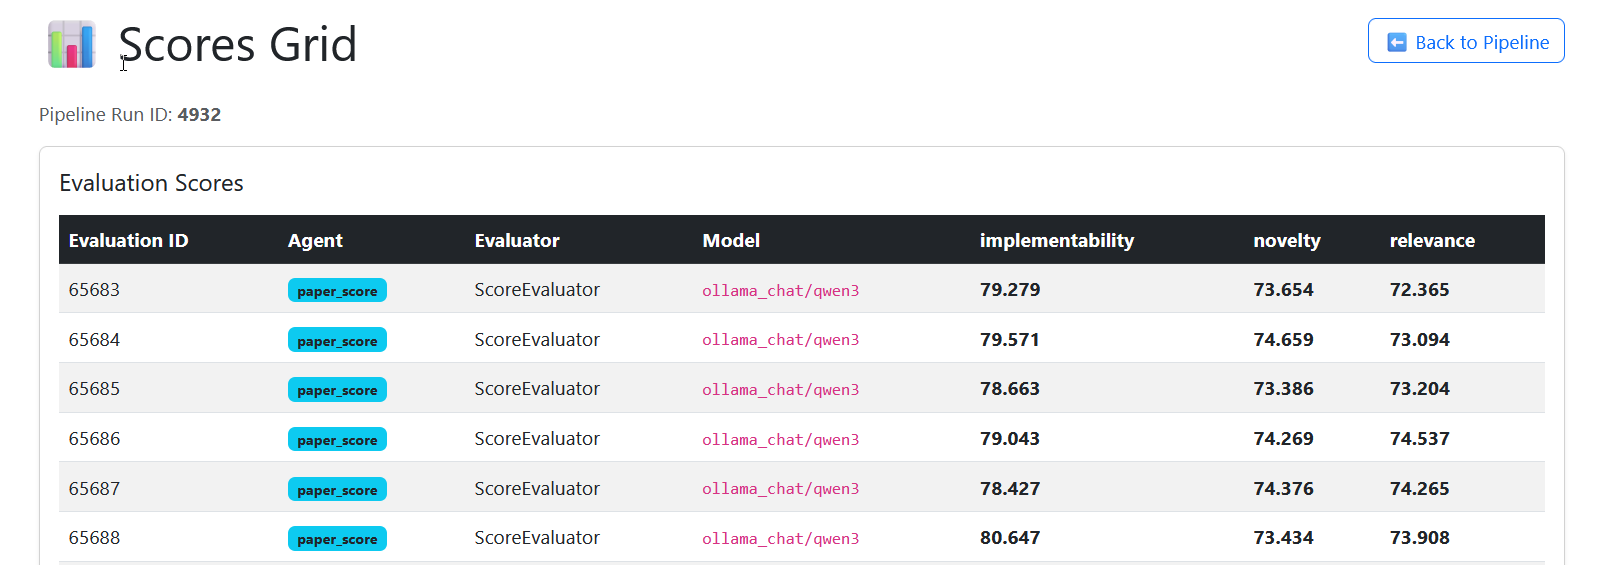Click the novelty column header

(1286, 241)
